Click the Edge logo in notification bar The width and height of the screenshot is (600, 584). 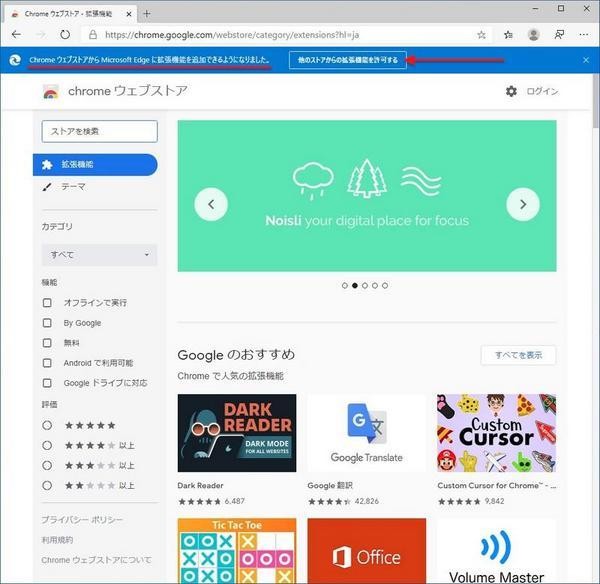15,60
